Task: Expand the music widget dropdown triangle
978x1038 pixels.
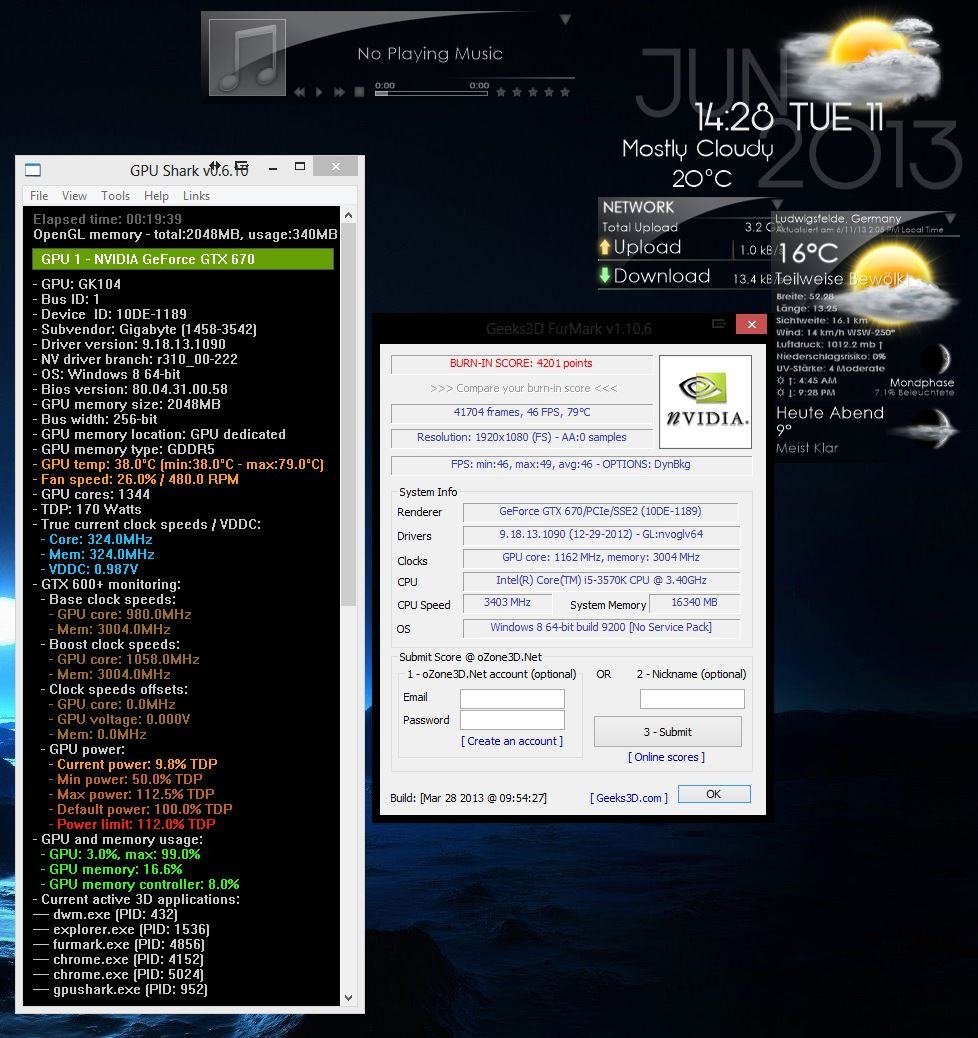Action: [x=565, y=19]
